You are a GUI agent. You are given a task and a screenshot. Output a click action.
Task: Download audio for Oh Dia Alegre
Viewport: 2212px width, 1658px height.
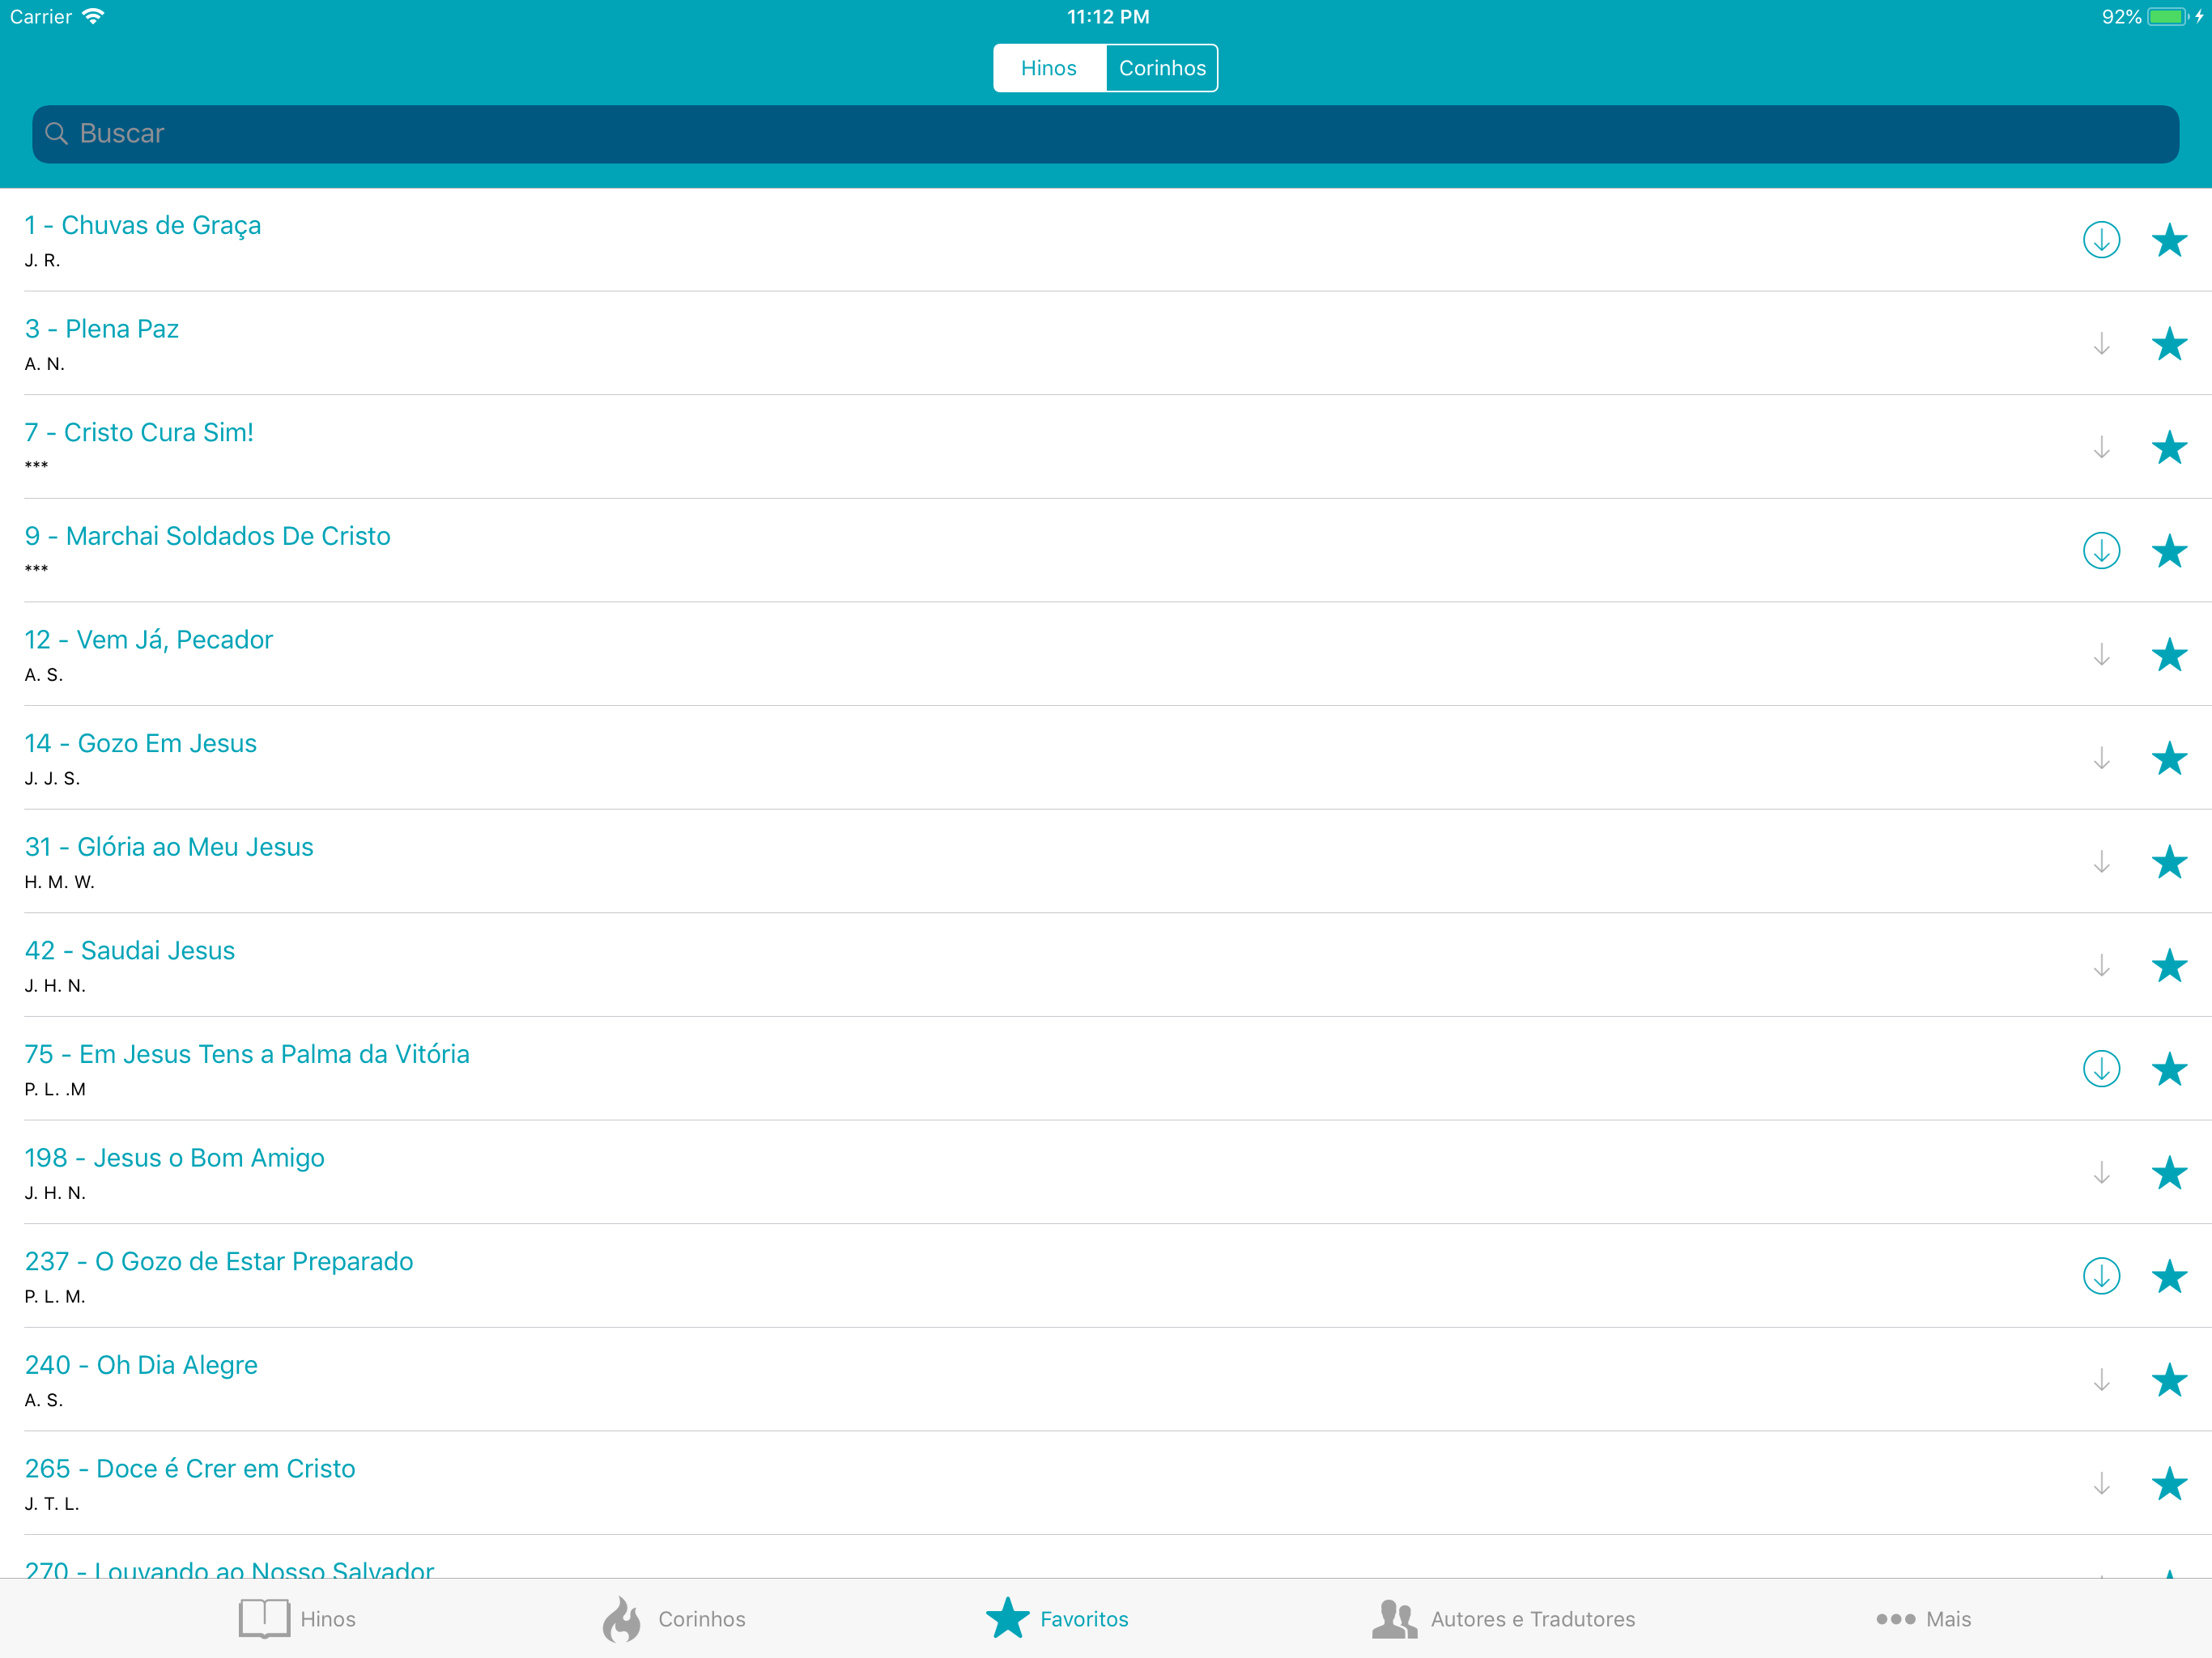2101,1380
